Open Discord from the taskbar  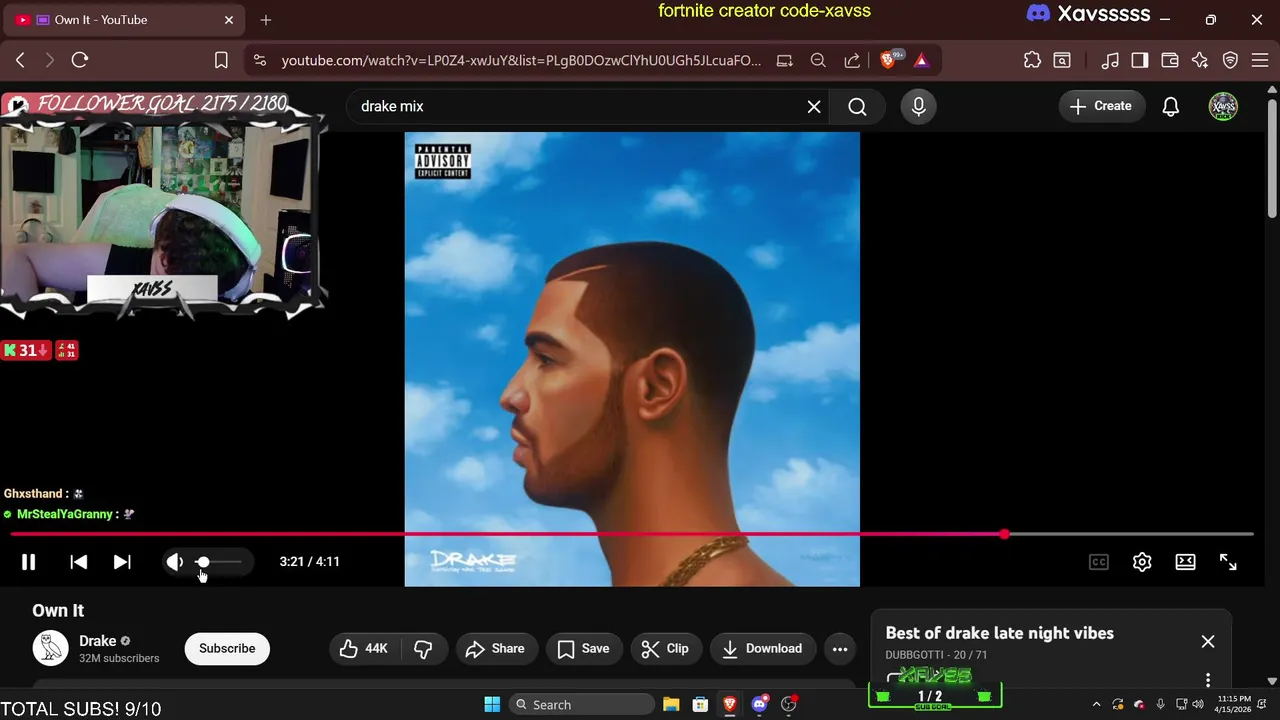pyautogui.click(x=760, y=704)
